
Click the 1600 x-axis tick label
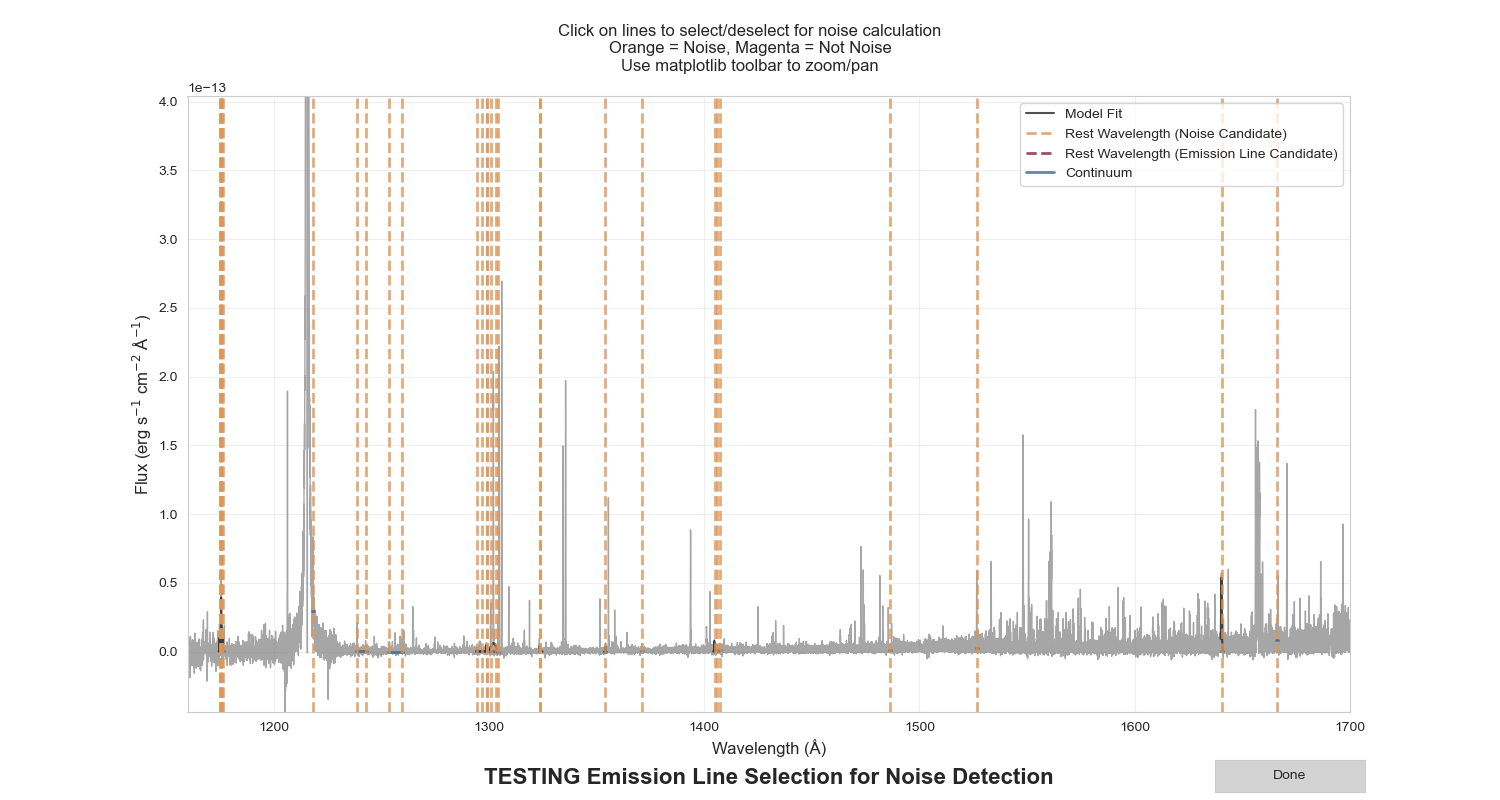[1134, 727]
